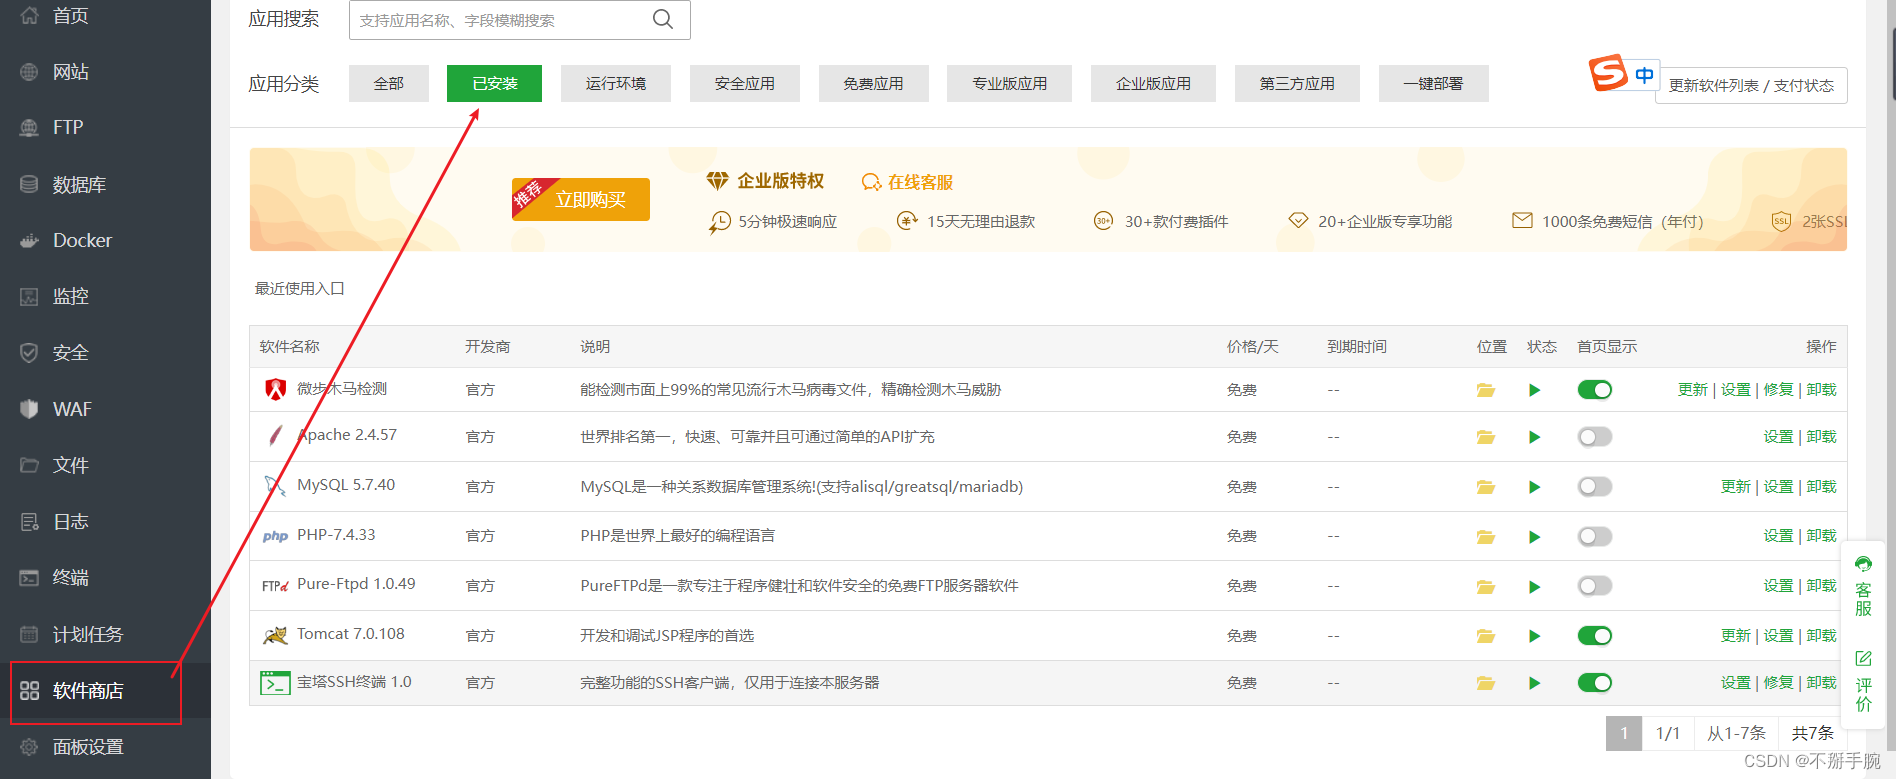Viewport: 1896px width, 779px height.
Task: Click 修复 link for 微步木马检测
Action: (x=1778, y=390)
